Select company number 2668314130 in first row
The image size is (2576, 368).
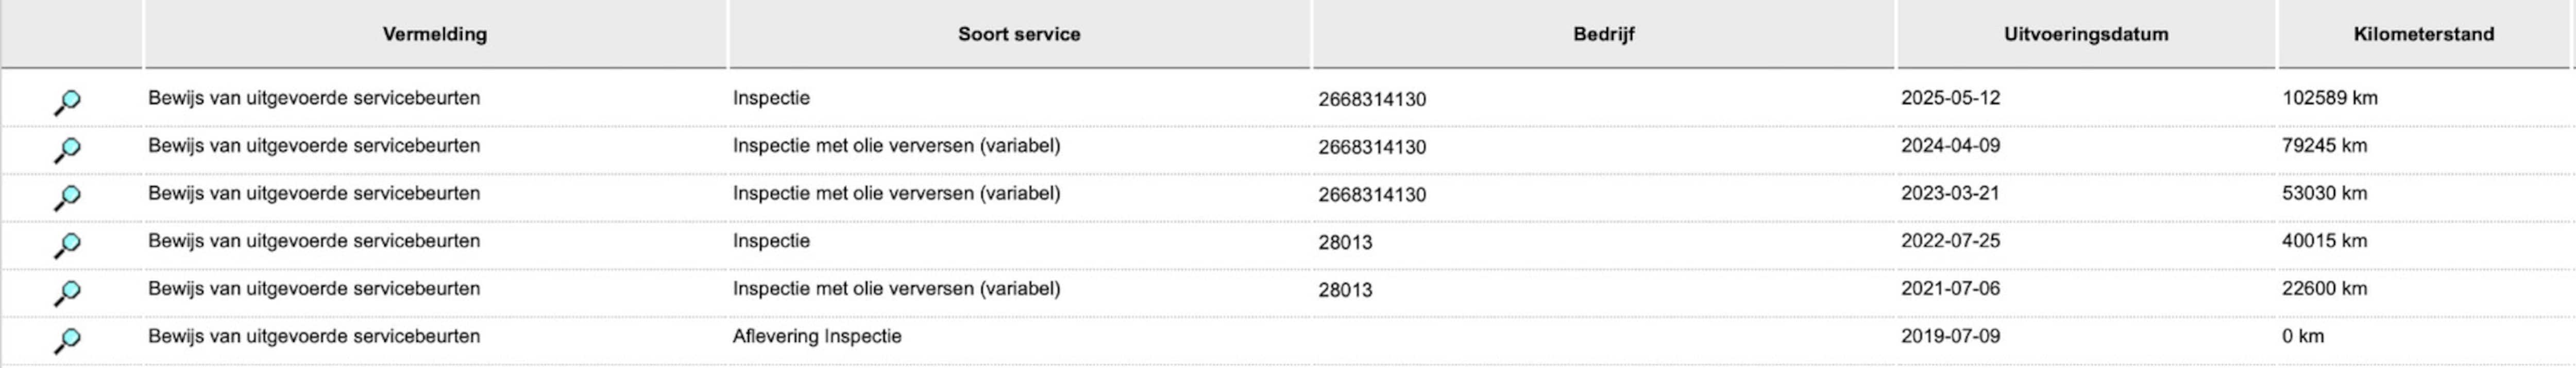tap(1372, 99)
